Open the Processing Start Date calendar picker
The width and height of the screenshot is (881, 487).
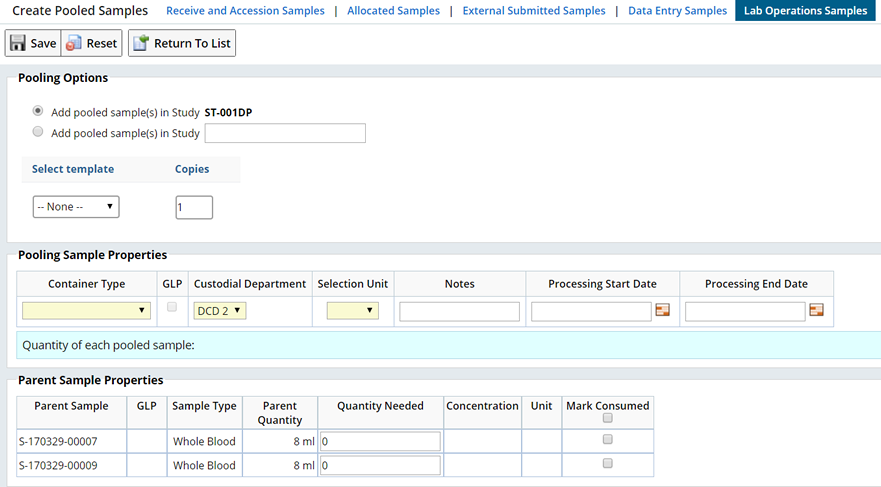coord(662,310)
